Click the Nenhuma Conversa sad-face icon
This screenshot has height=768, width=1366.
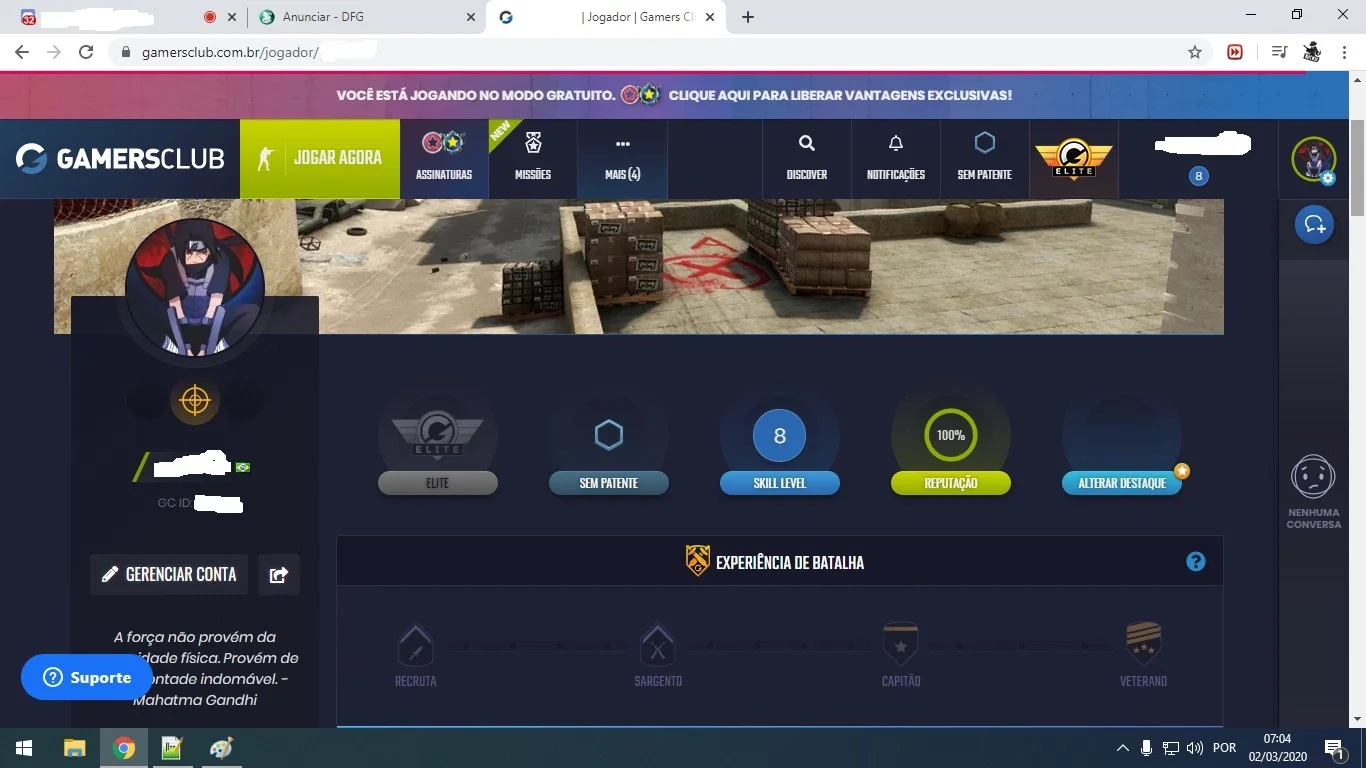(1313, 477)
